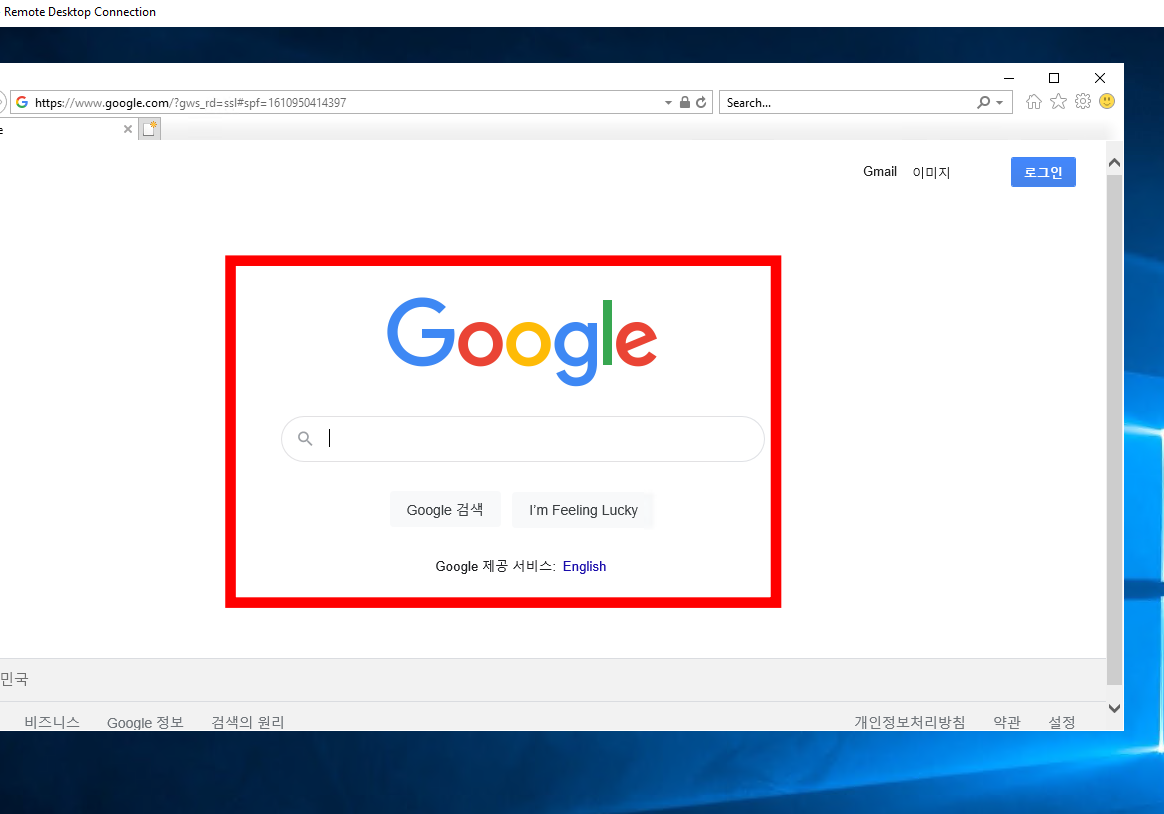This screenshot has width=1164, height=814.
Task: Open the 이미지 (Images) link
Action: pyautogui.click(x=931, y=172)
